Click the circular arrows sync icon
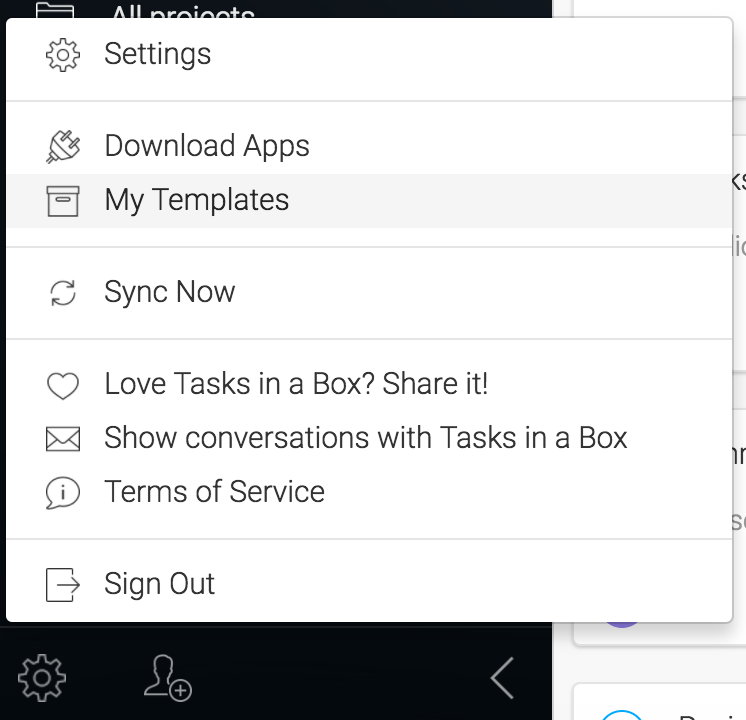746x720 pixels. tap(63, 292)
